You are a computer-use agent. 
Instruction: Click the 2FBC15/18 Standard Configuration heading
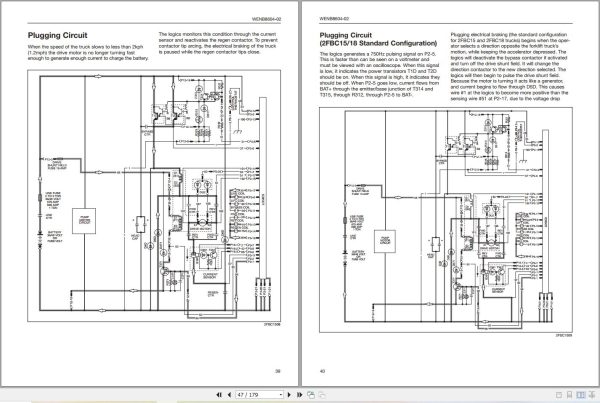pyautogui.click(x=378, y=43)
